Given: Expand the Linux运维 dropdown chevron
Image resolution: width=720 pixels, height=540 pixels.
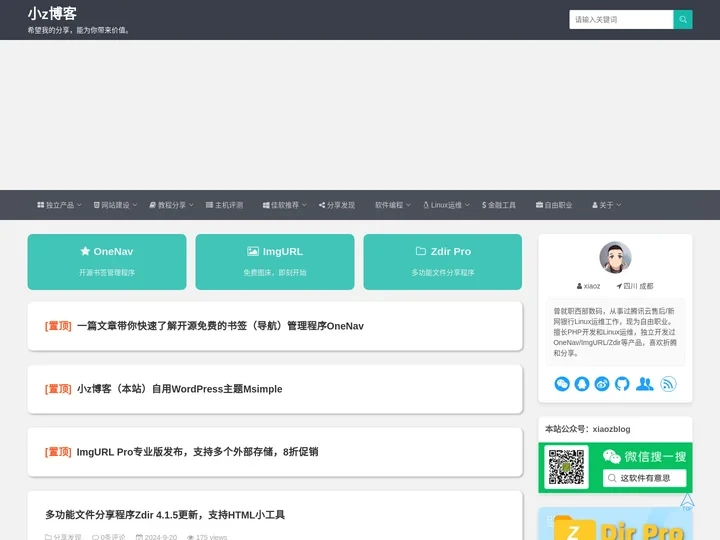Looking at the screenshot, I should click(x=467, y=205).
